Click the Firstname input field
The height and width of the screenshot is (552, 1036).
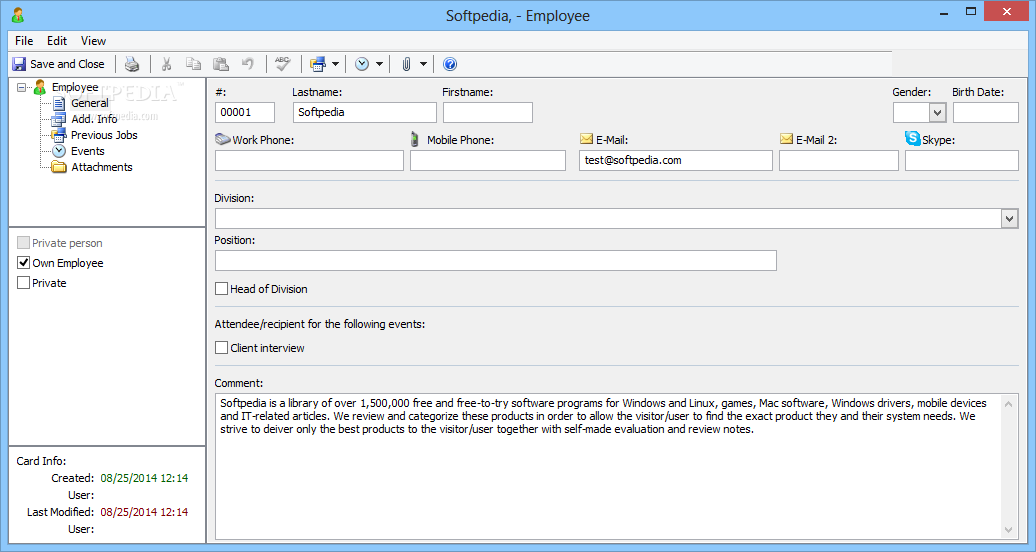click(x=488, y=112)
